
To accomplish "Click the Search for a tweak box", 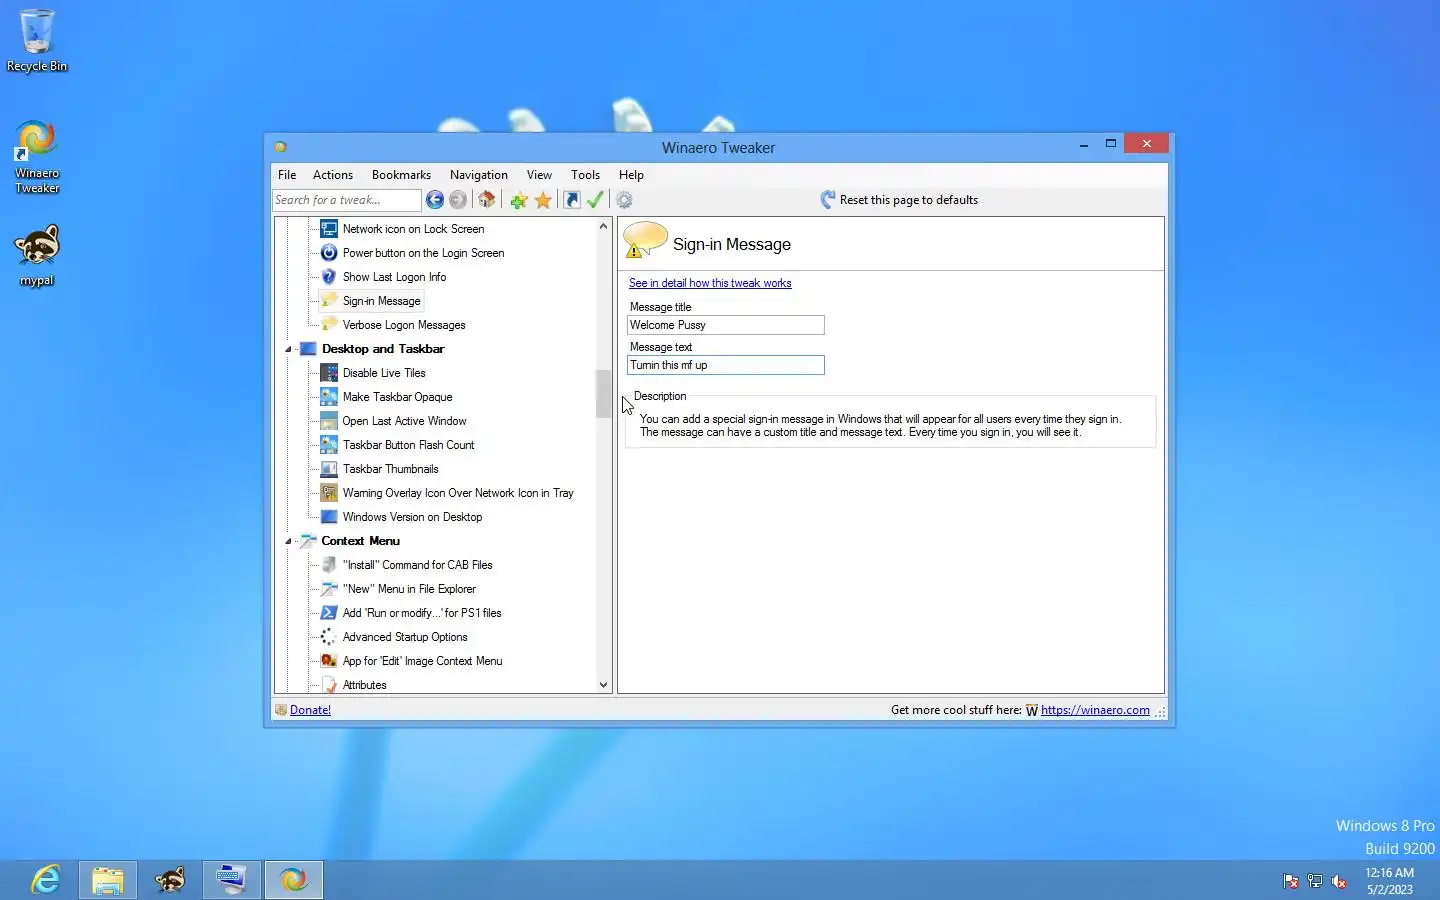I will coord(347,200).
